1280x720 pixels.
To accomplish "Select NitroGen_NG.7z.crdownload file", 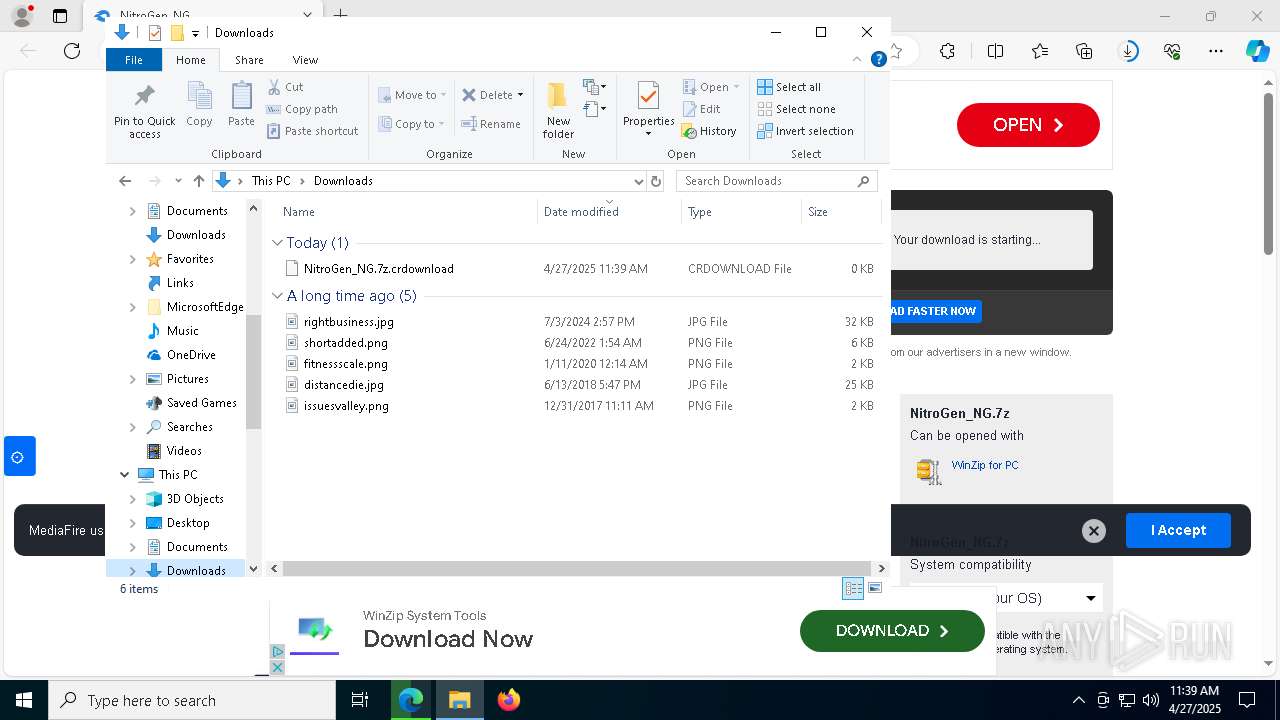I will click(379, 269).
